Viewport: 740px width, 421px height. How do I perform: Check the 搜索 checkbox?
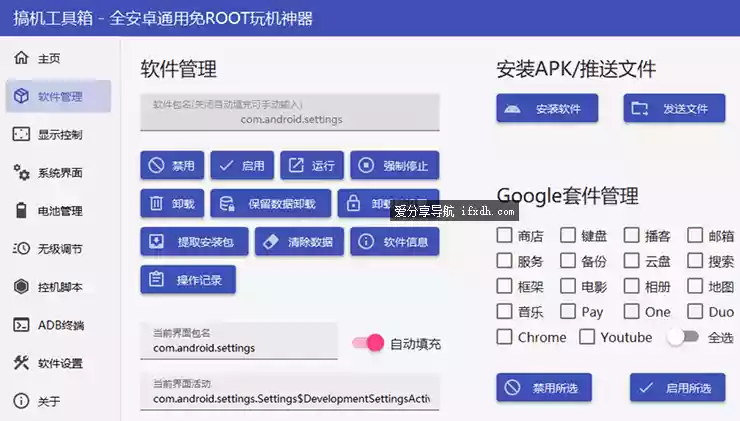(695, 261)
